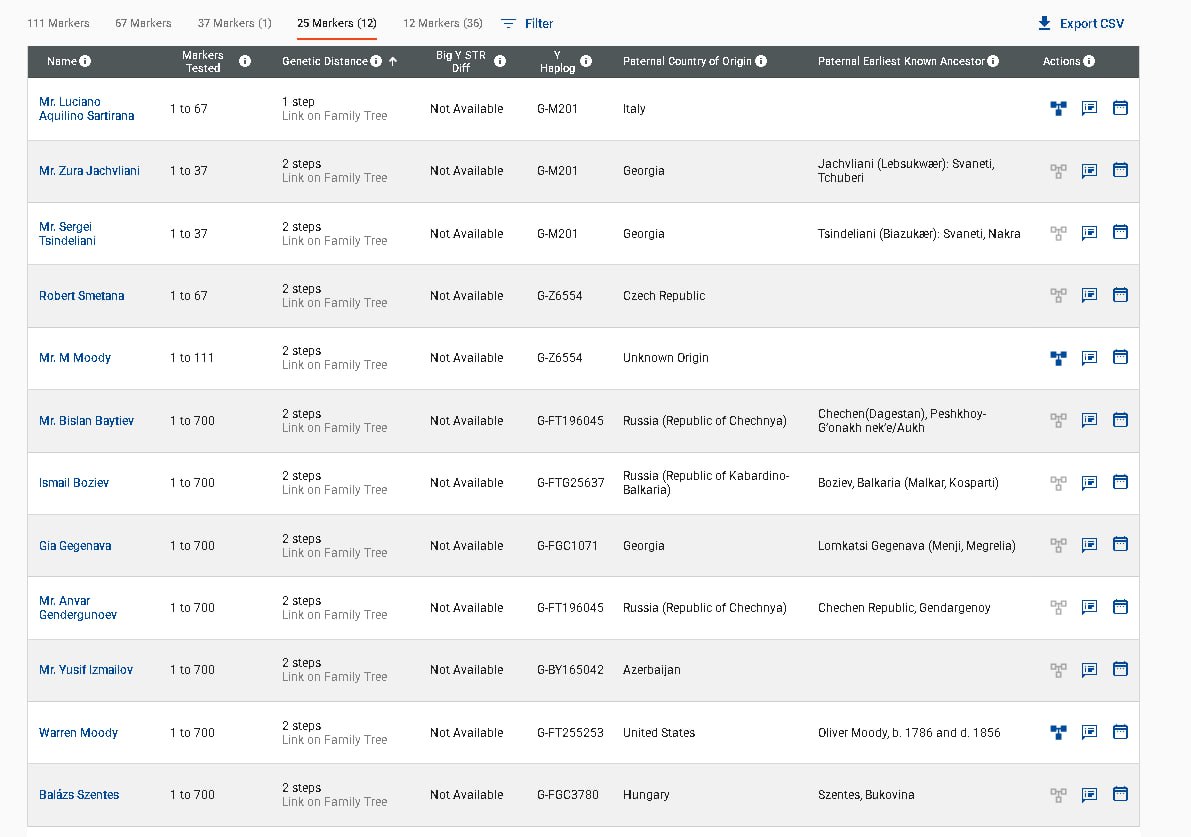Open calendar icon for Luciano Aquilino Sartirana
The height and width of the screenshot is (837, 1191).
pos(1120,108)
